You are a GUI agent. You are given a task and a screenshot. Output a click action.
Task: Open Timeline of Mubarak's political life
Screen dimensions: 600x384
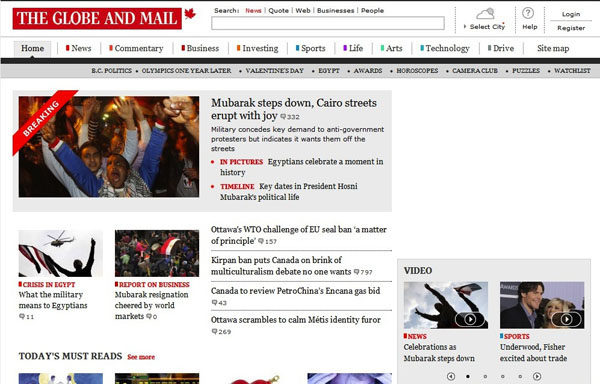point(289,192)
